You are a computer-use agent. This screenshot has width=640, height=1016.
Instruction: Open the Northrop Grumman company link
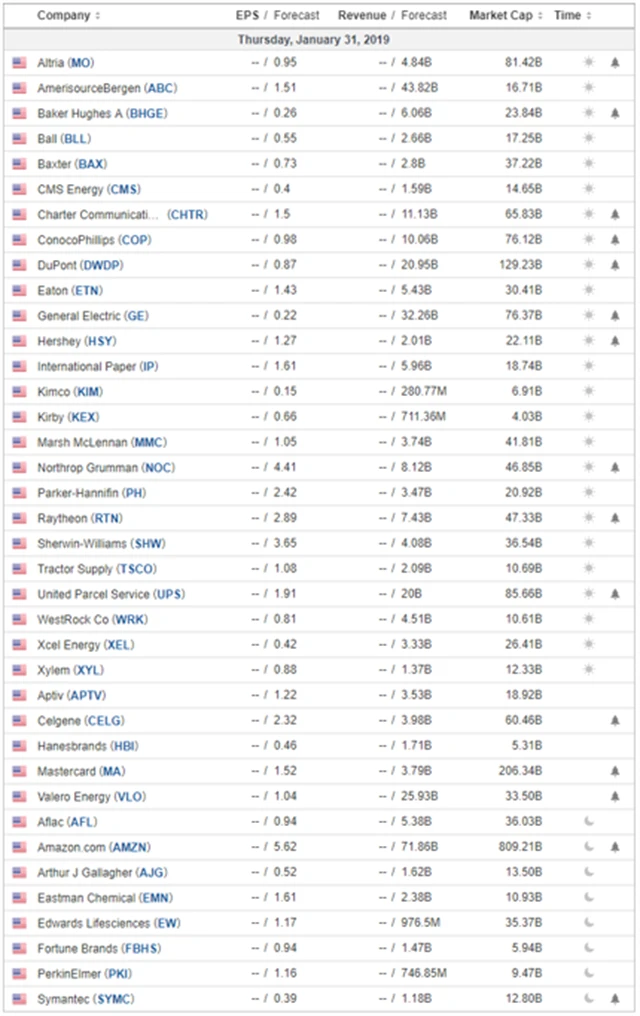[x=89, y=467]
